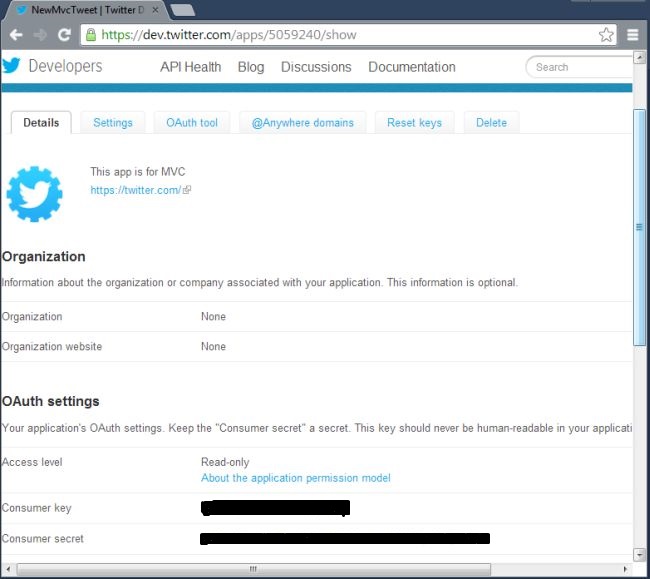
Task: Bookmark this page with the star icon
Action: tap(606, 35)
